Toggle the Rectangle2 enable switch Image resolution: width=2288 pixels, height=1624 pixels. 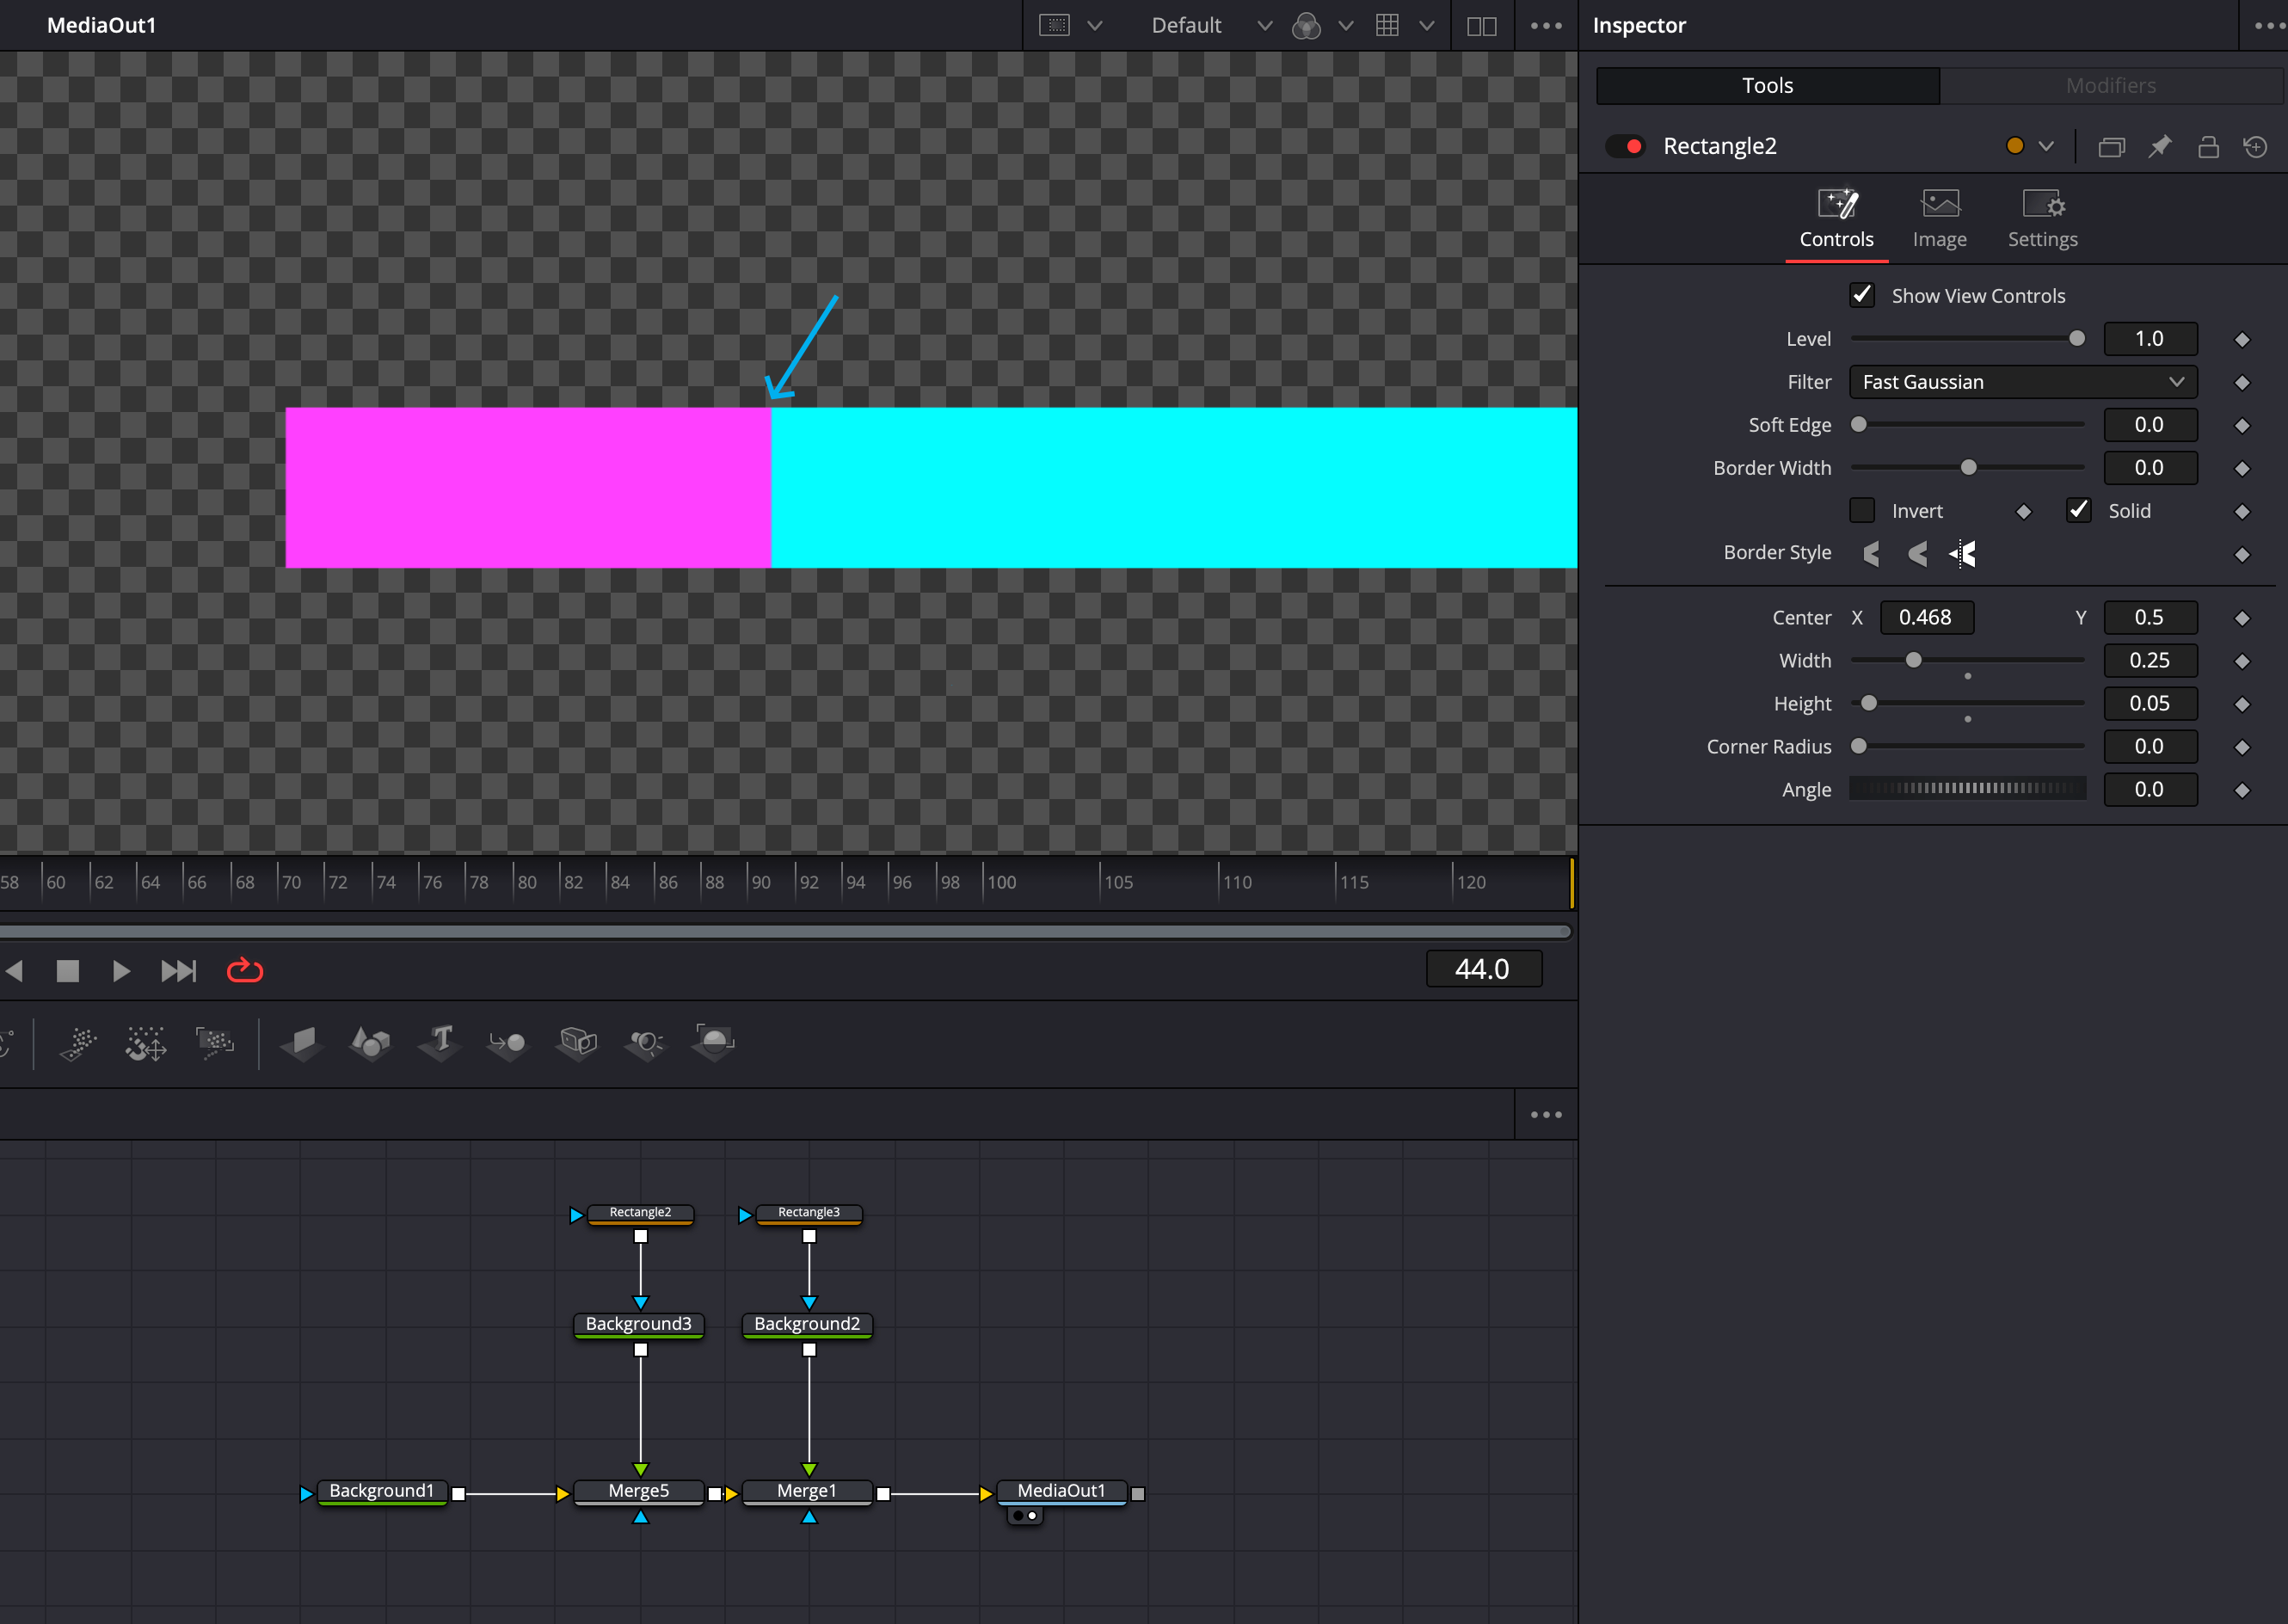(1625, 146)
